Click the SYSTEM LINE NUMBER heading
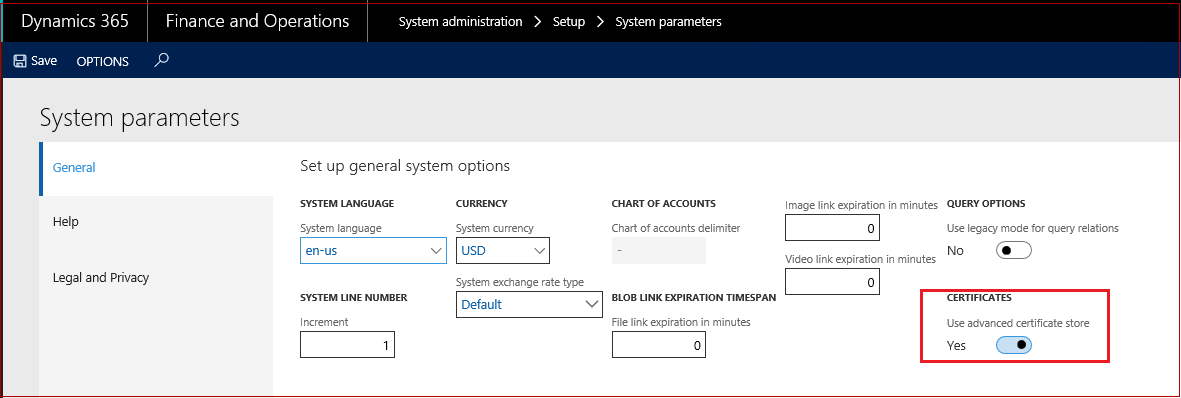The width and height of the screenshot is (1181, 398). [x=353, y=298]
